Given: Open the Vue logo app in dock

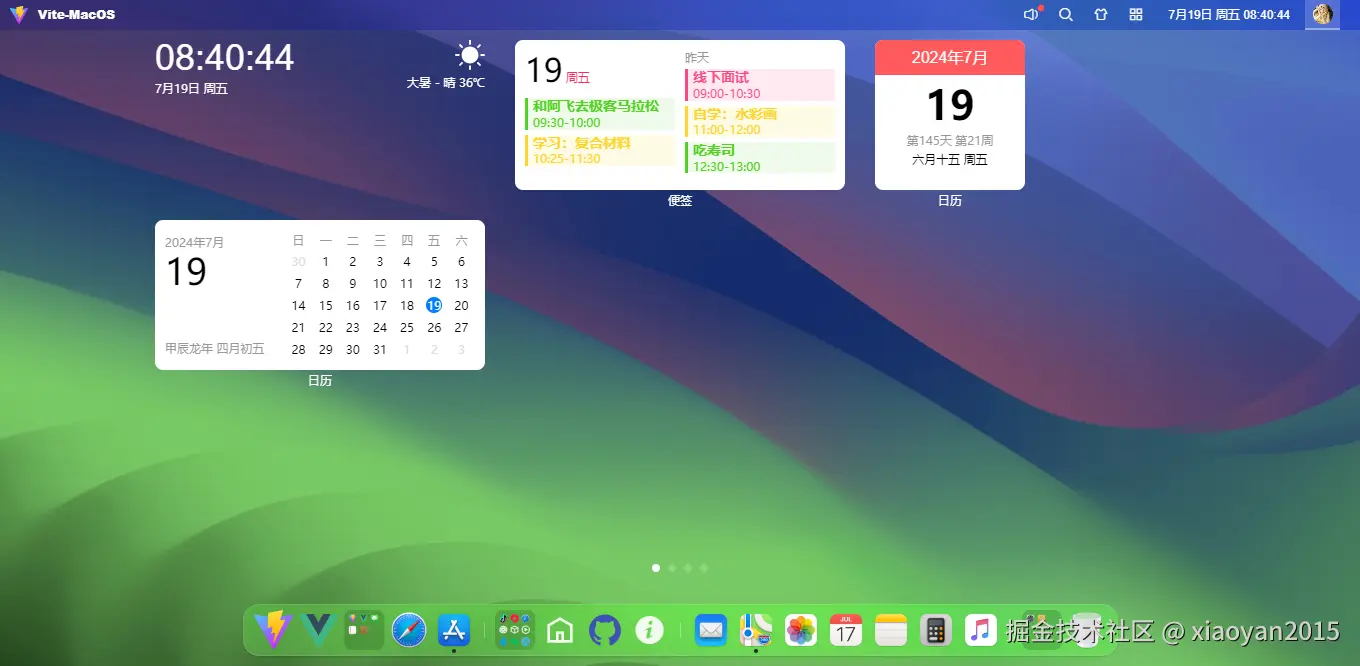Looking at the screenshot, I should (x=318, y=630).
